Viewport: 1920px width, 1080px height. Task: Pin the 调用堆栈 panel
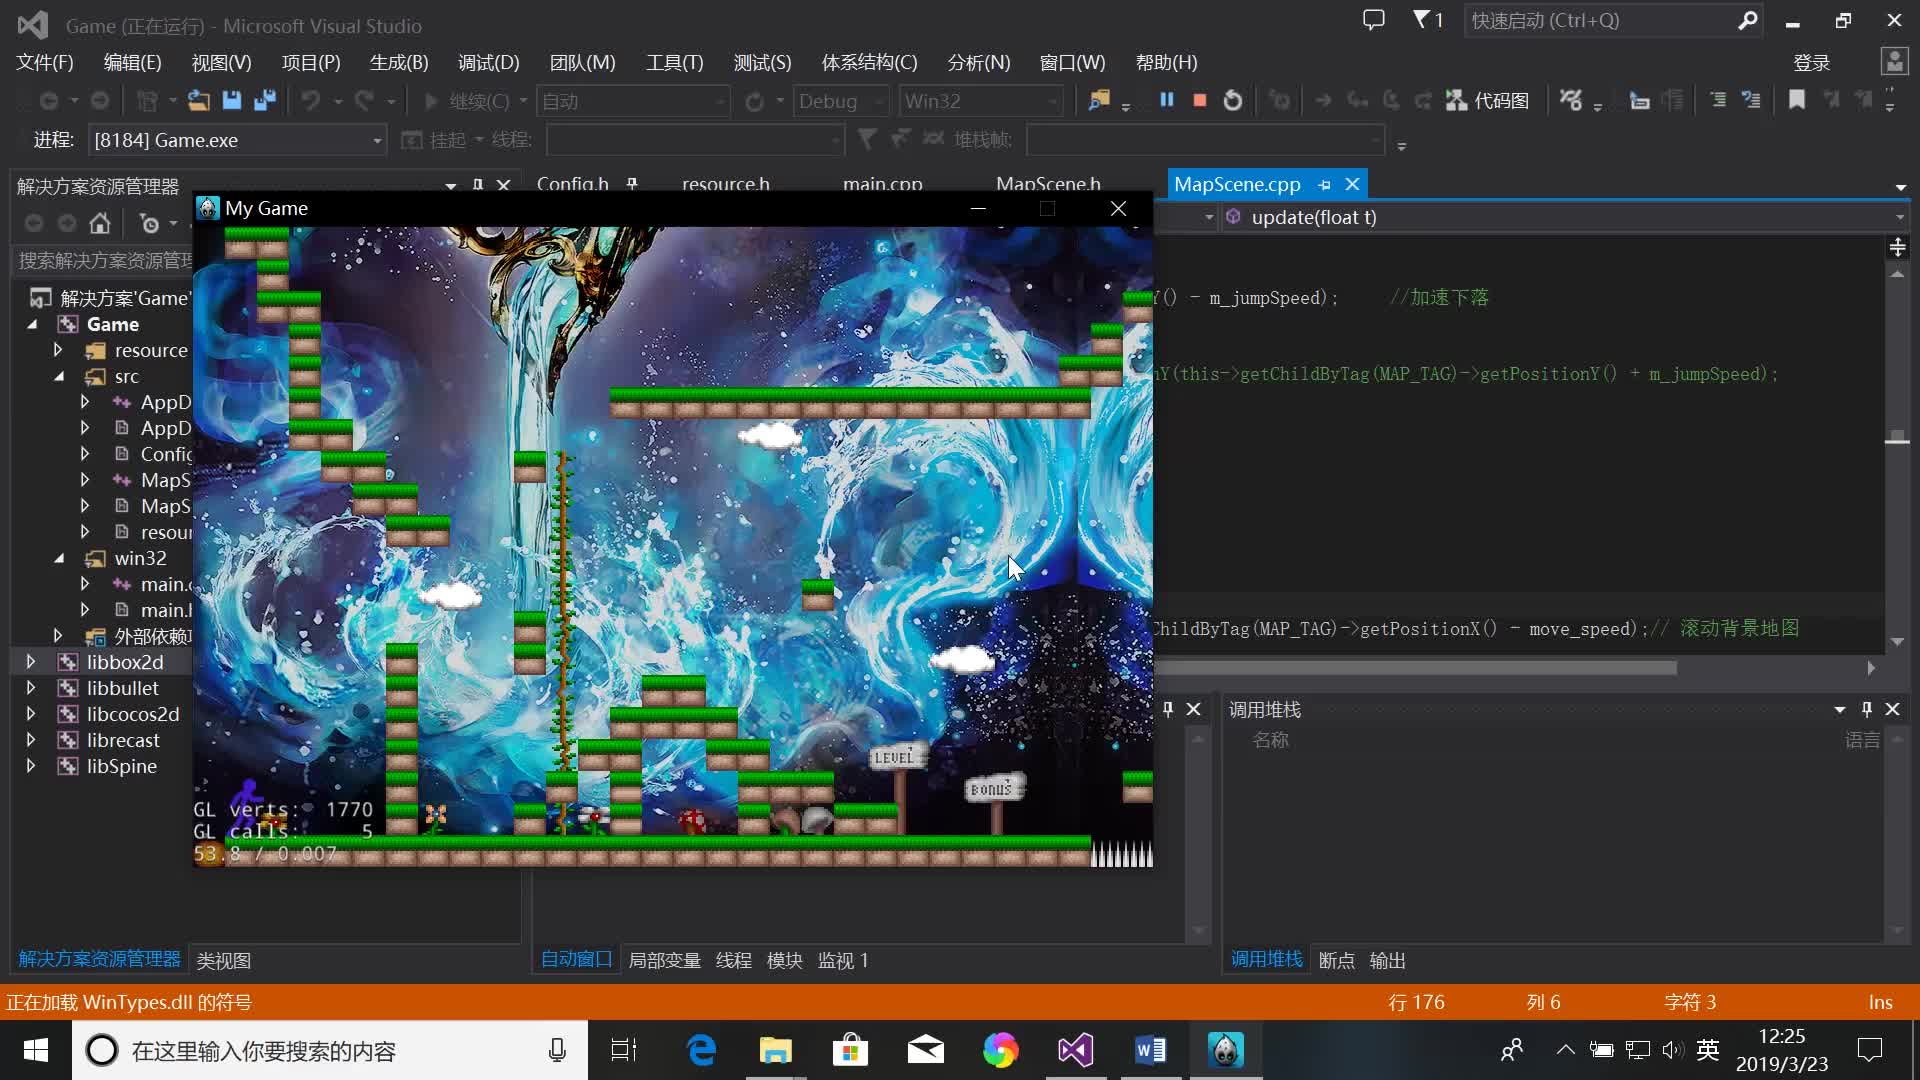tap(1866, 709)
